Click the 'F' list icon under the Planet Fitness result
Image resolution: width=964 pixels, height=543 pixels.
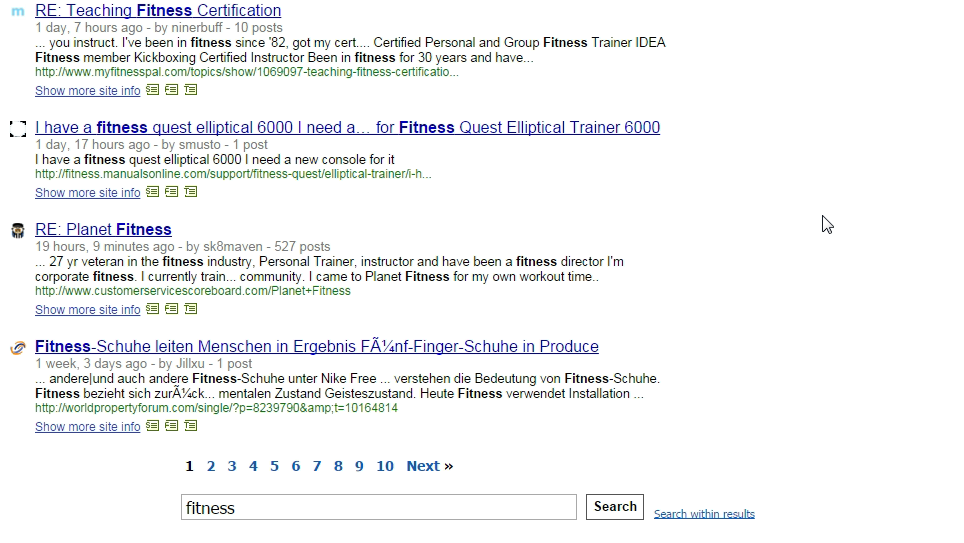click(x=172, y=309)
